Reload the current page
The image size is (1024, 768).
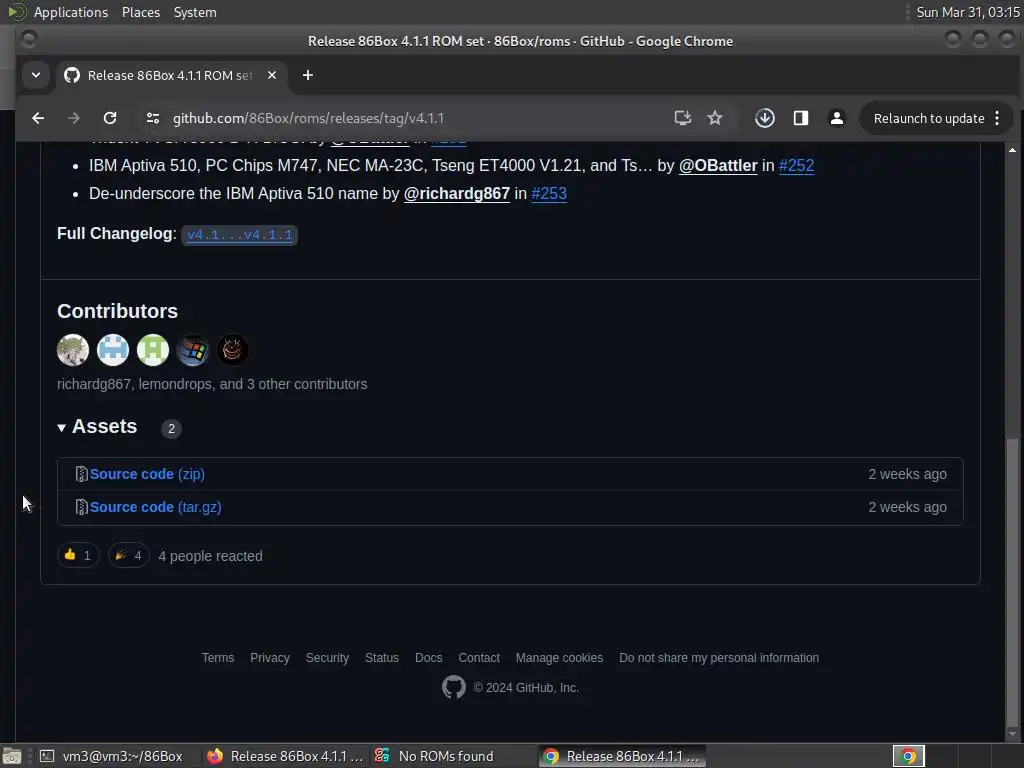(x=110, y=118)
